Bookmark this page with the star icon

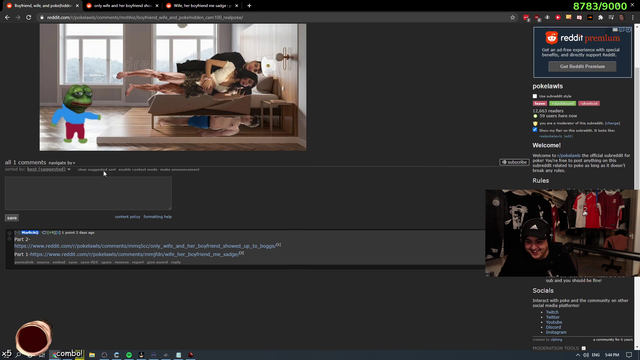(513, 18)
